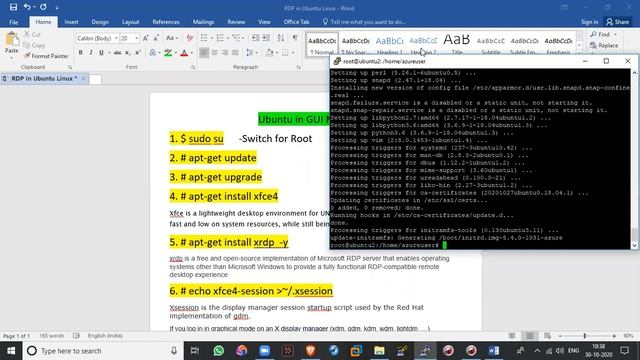Click the Share button

click(x=618, y=22)
